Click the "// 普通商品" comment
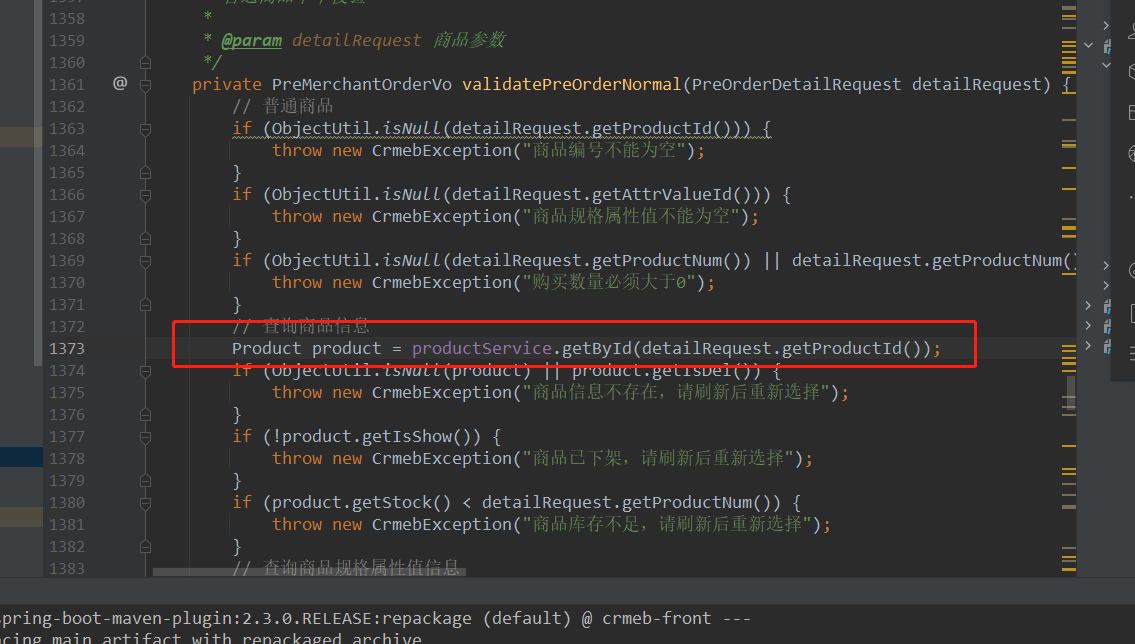The image size is (1135, 644). click(282, 106)
